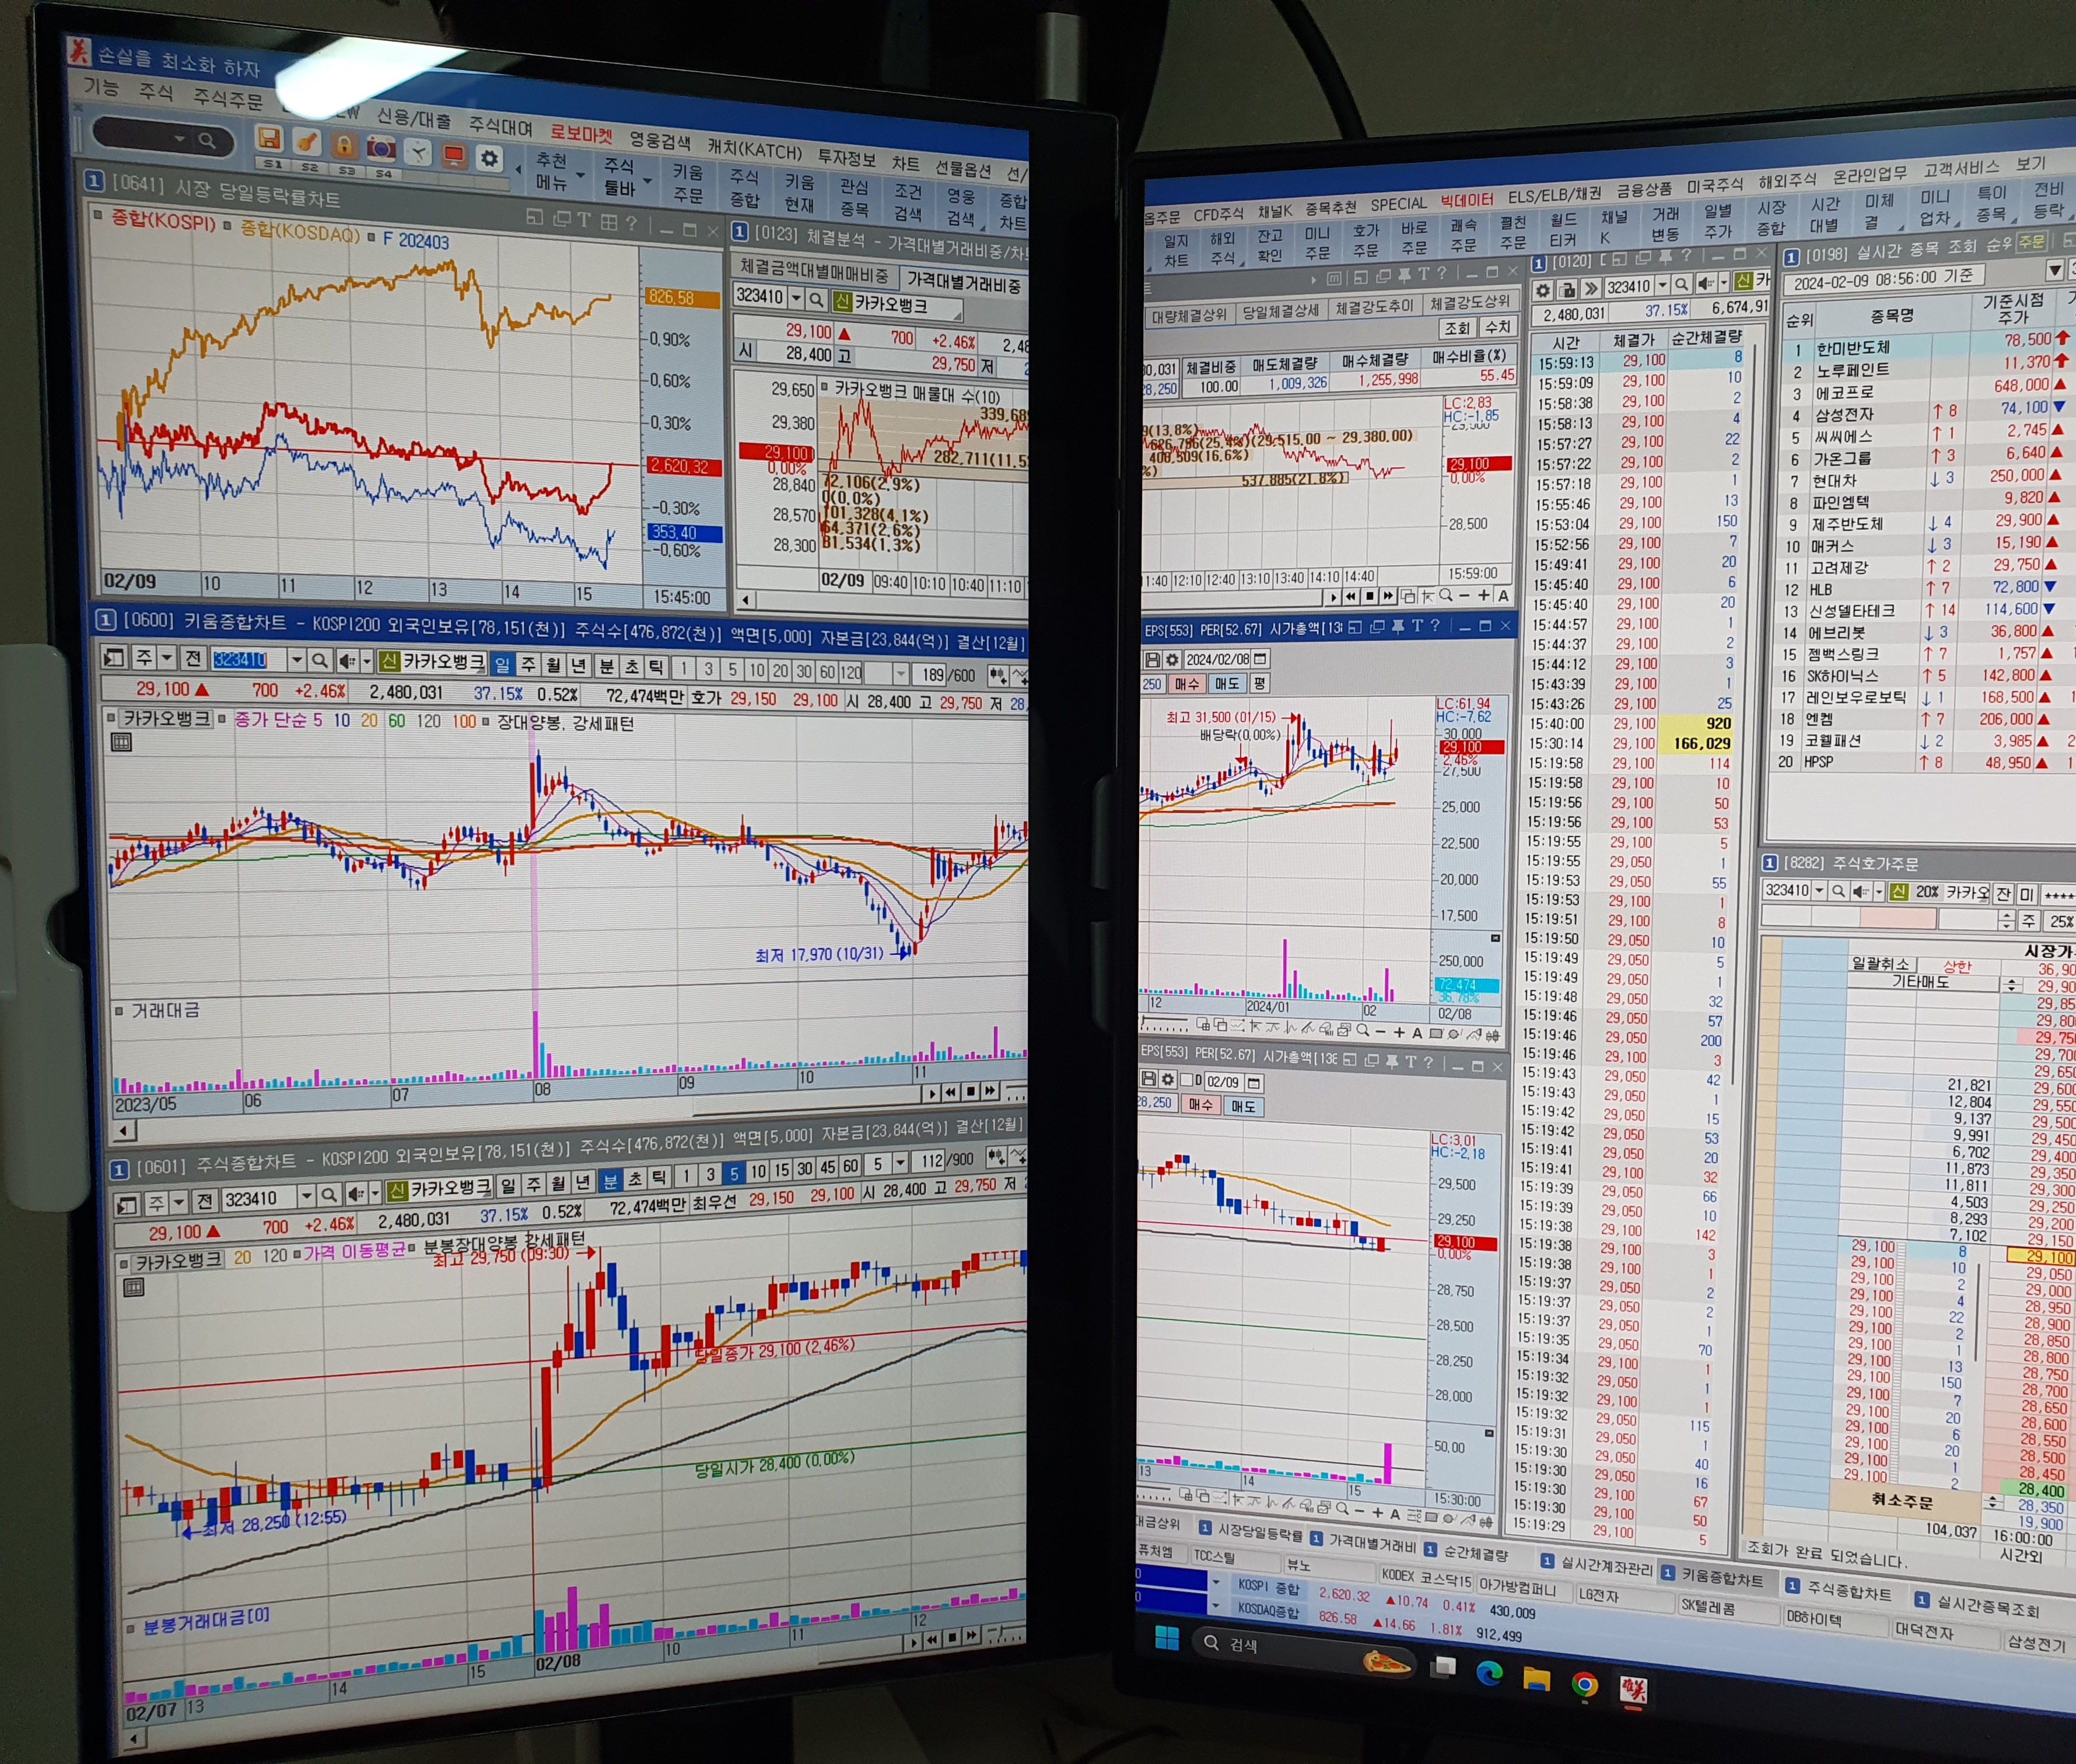Image resolution: width=2076 pixels, height=1764 pixels.
Task: Click the 키움주문 toolbar button
Action: click(688, 184)
